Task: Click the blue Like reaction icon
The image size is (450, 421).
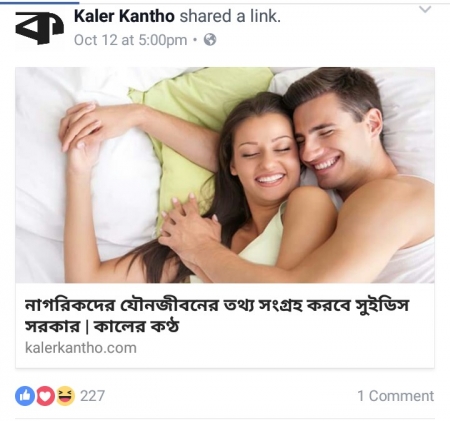Action: (x=25, y=396)
